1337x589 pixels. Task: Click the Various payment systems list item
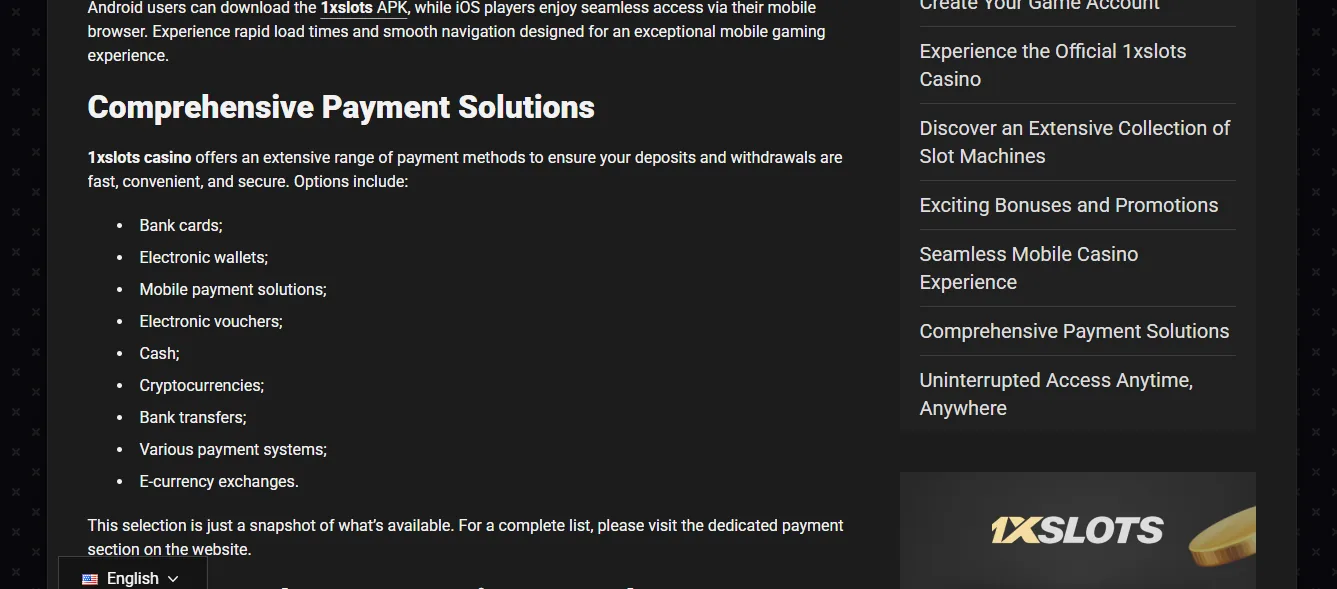point(233,450)
